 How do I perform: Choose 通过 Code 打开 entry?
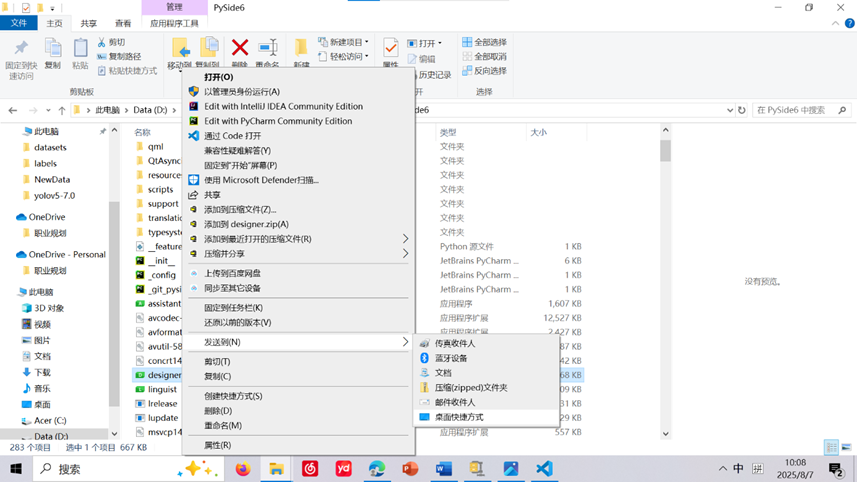[232, 136]
